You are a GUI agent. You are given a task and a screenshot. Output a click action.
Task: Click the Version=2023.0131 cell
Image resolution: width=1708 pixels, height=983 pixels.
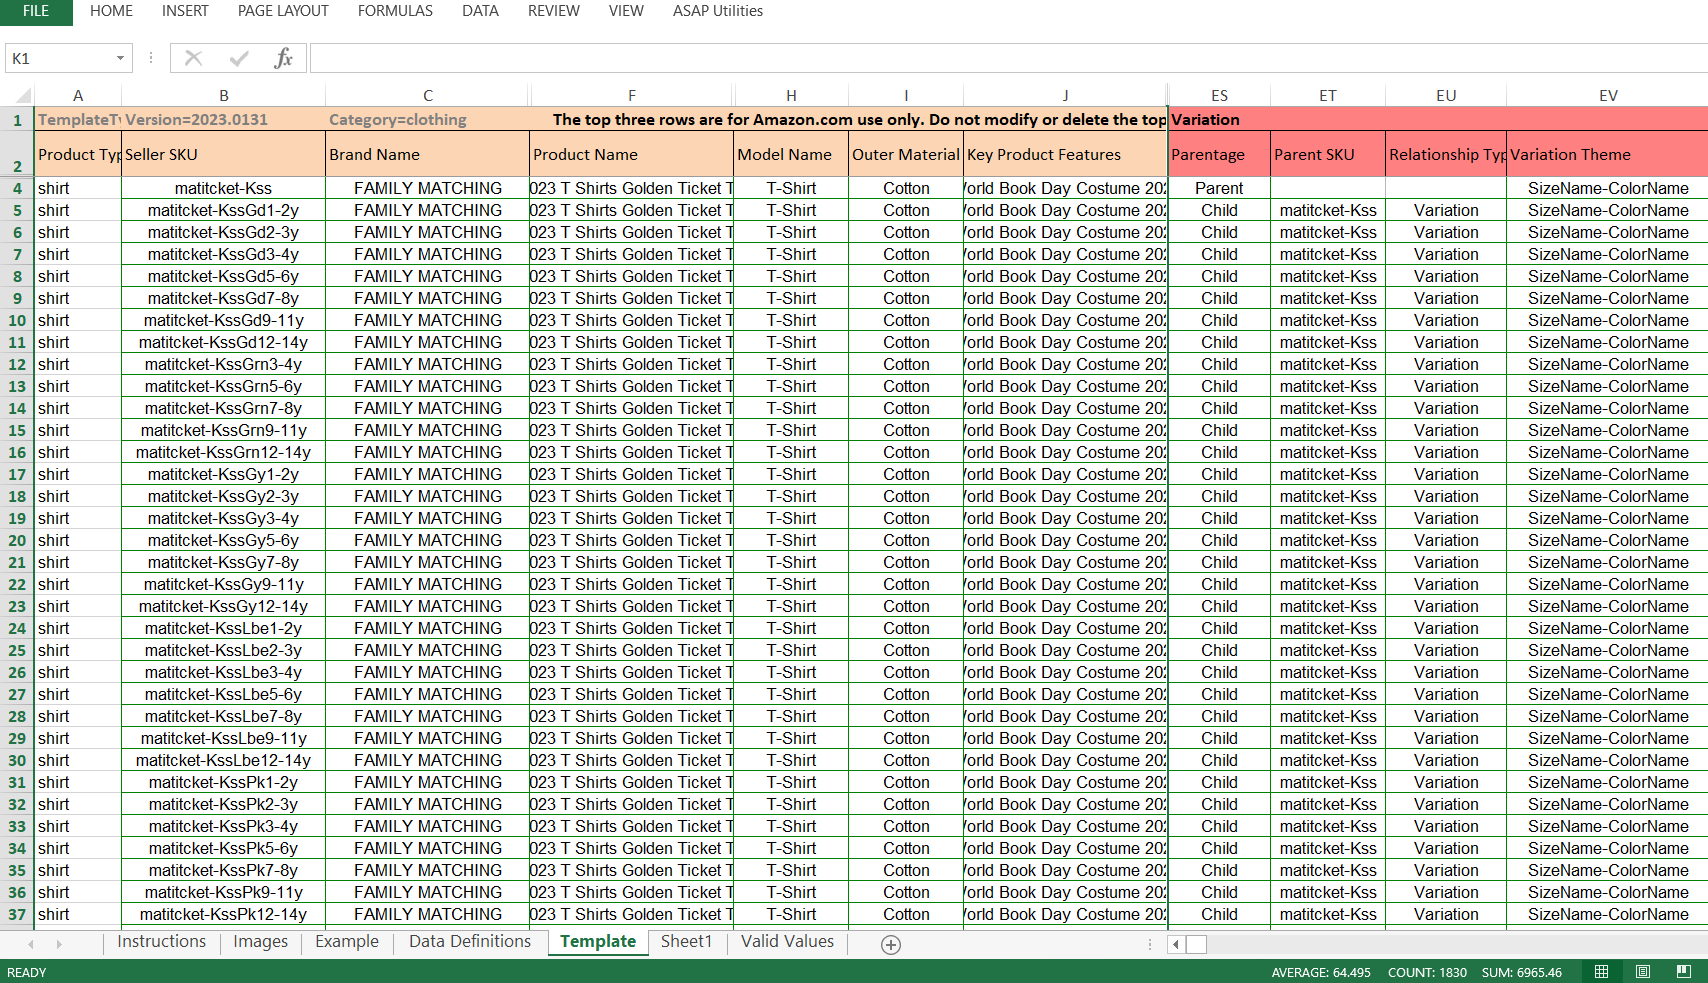pyautogui.click(x=224, y=119)
